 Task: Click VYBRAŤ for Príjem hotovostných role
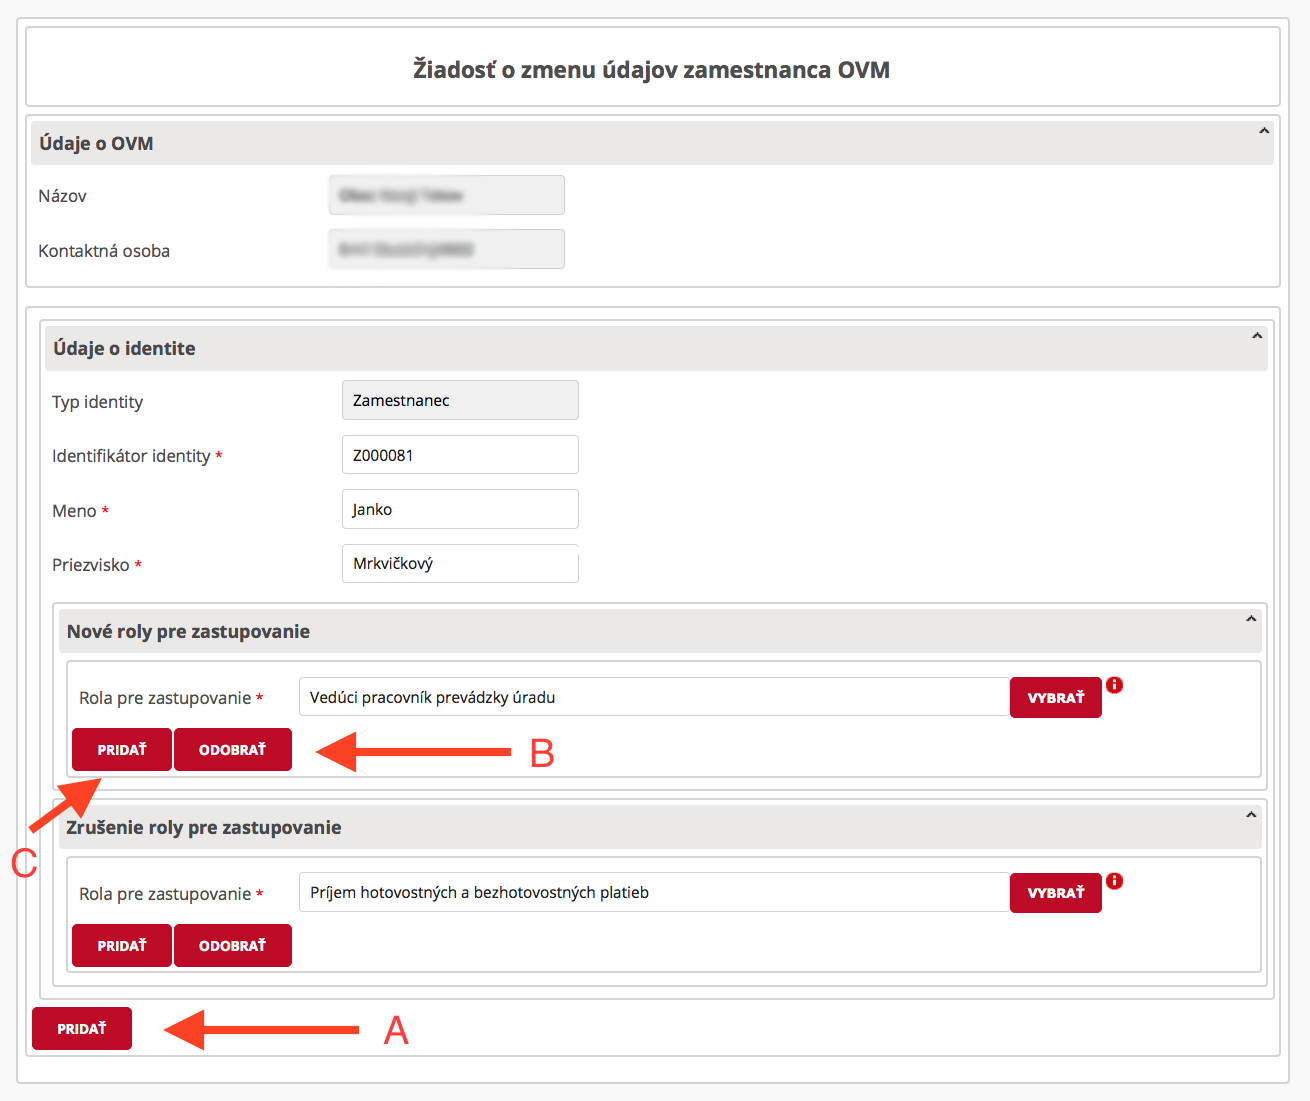pos(1056,893)
